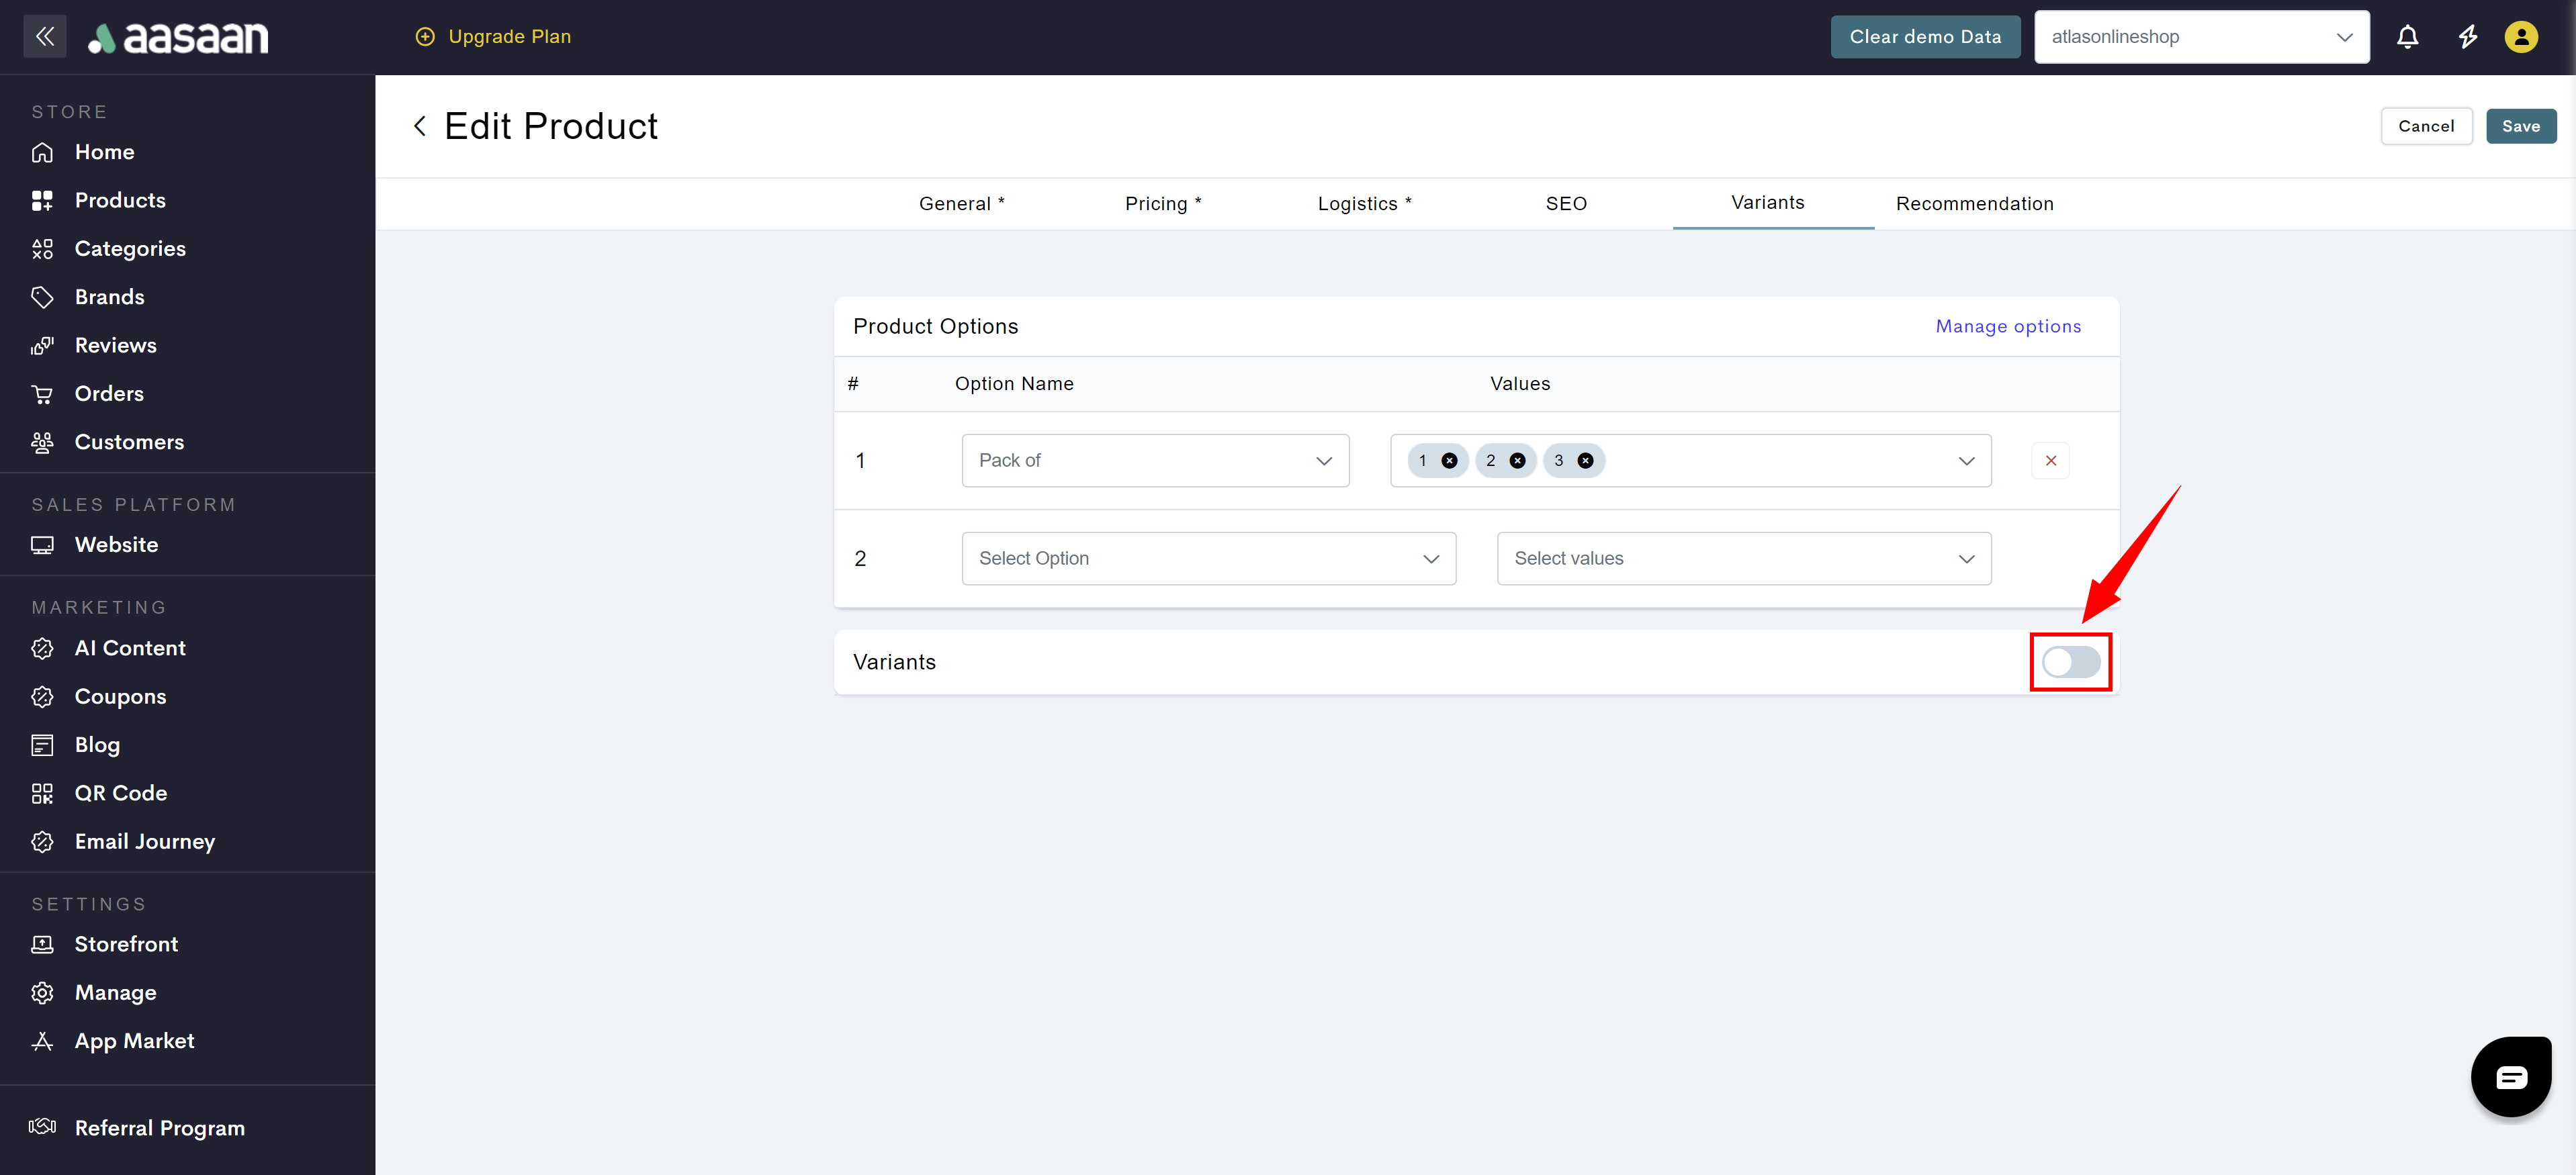Open notifications bell icon
The width and height of the screenshot is (2576, 1175).
[x=2407, y=37]
